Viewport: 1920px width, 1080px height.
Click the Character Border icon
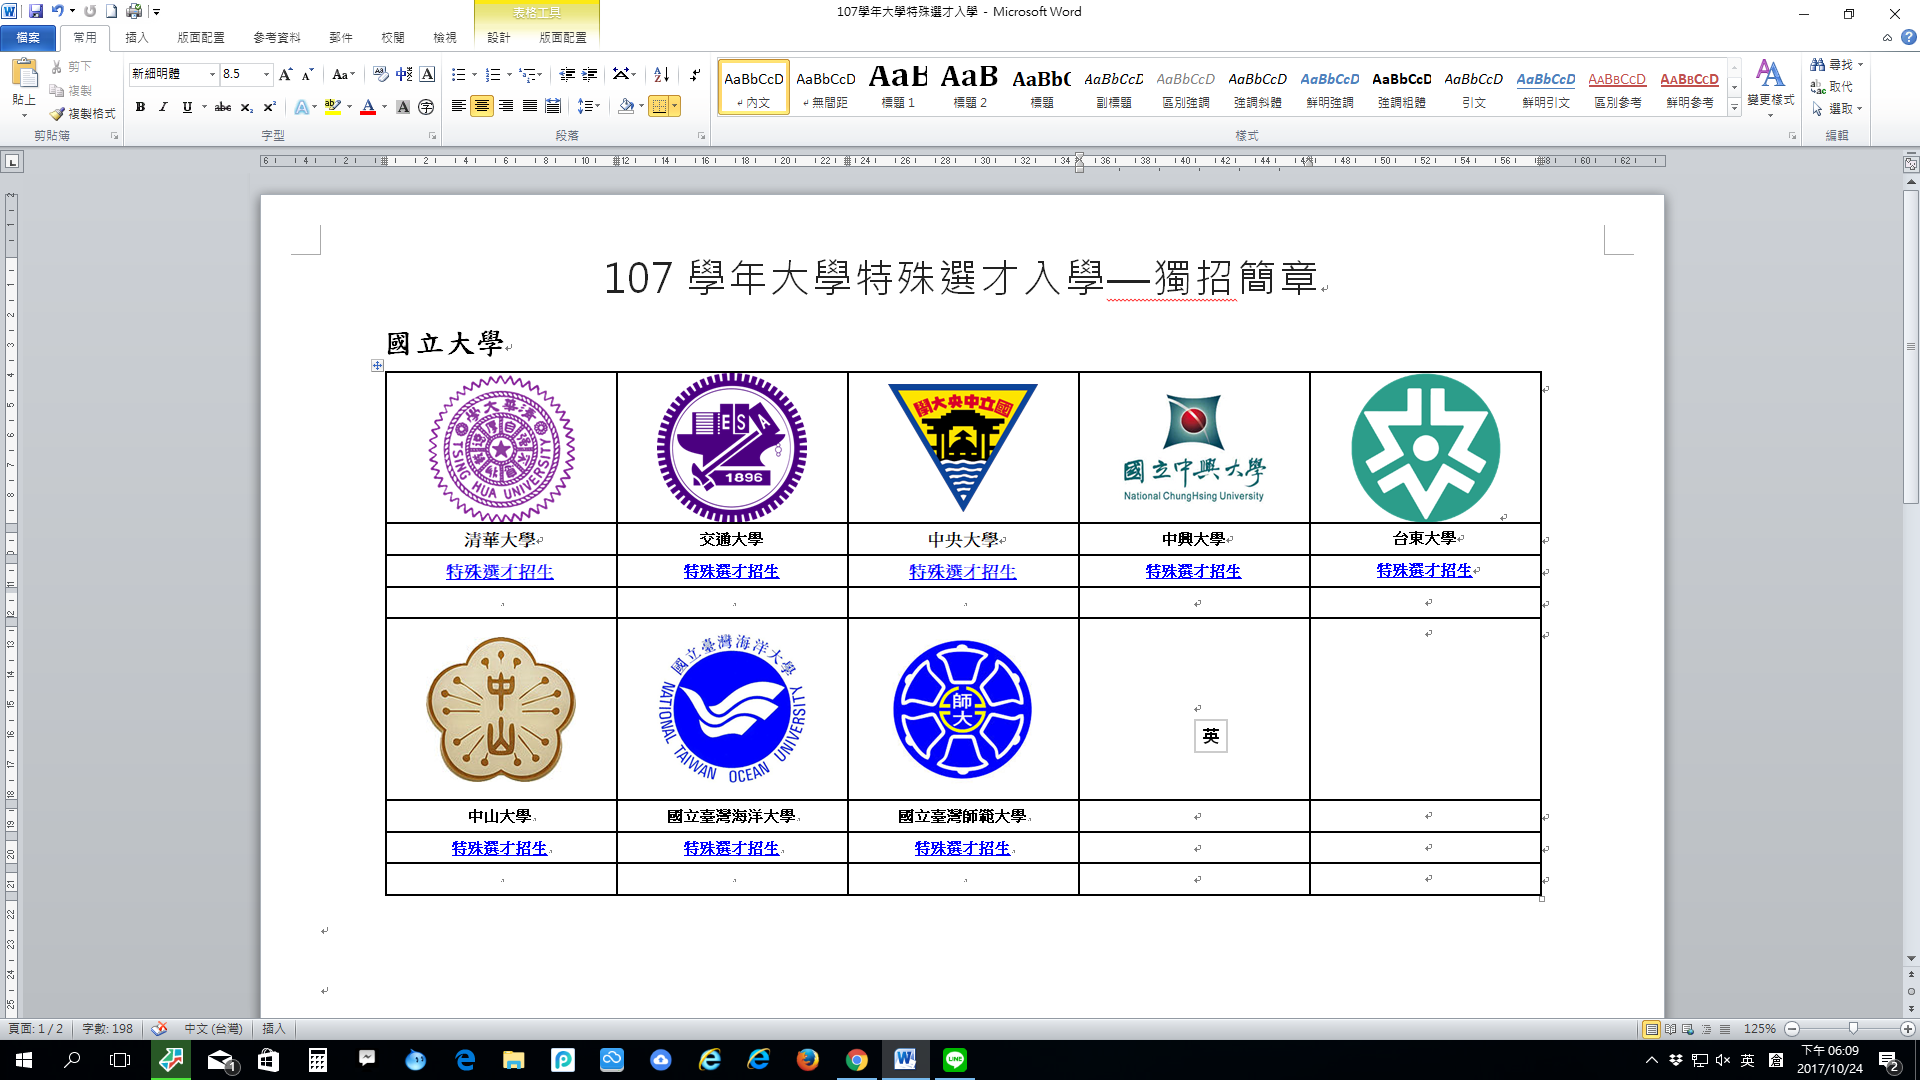(x=427, y=74)
